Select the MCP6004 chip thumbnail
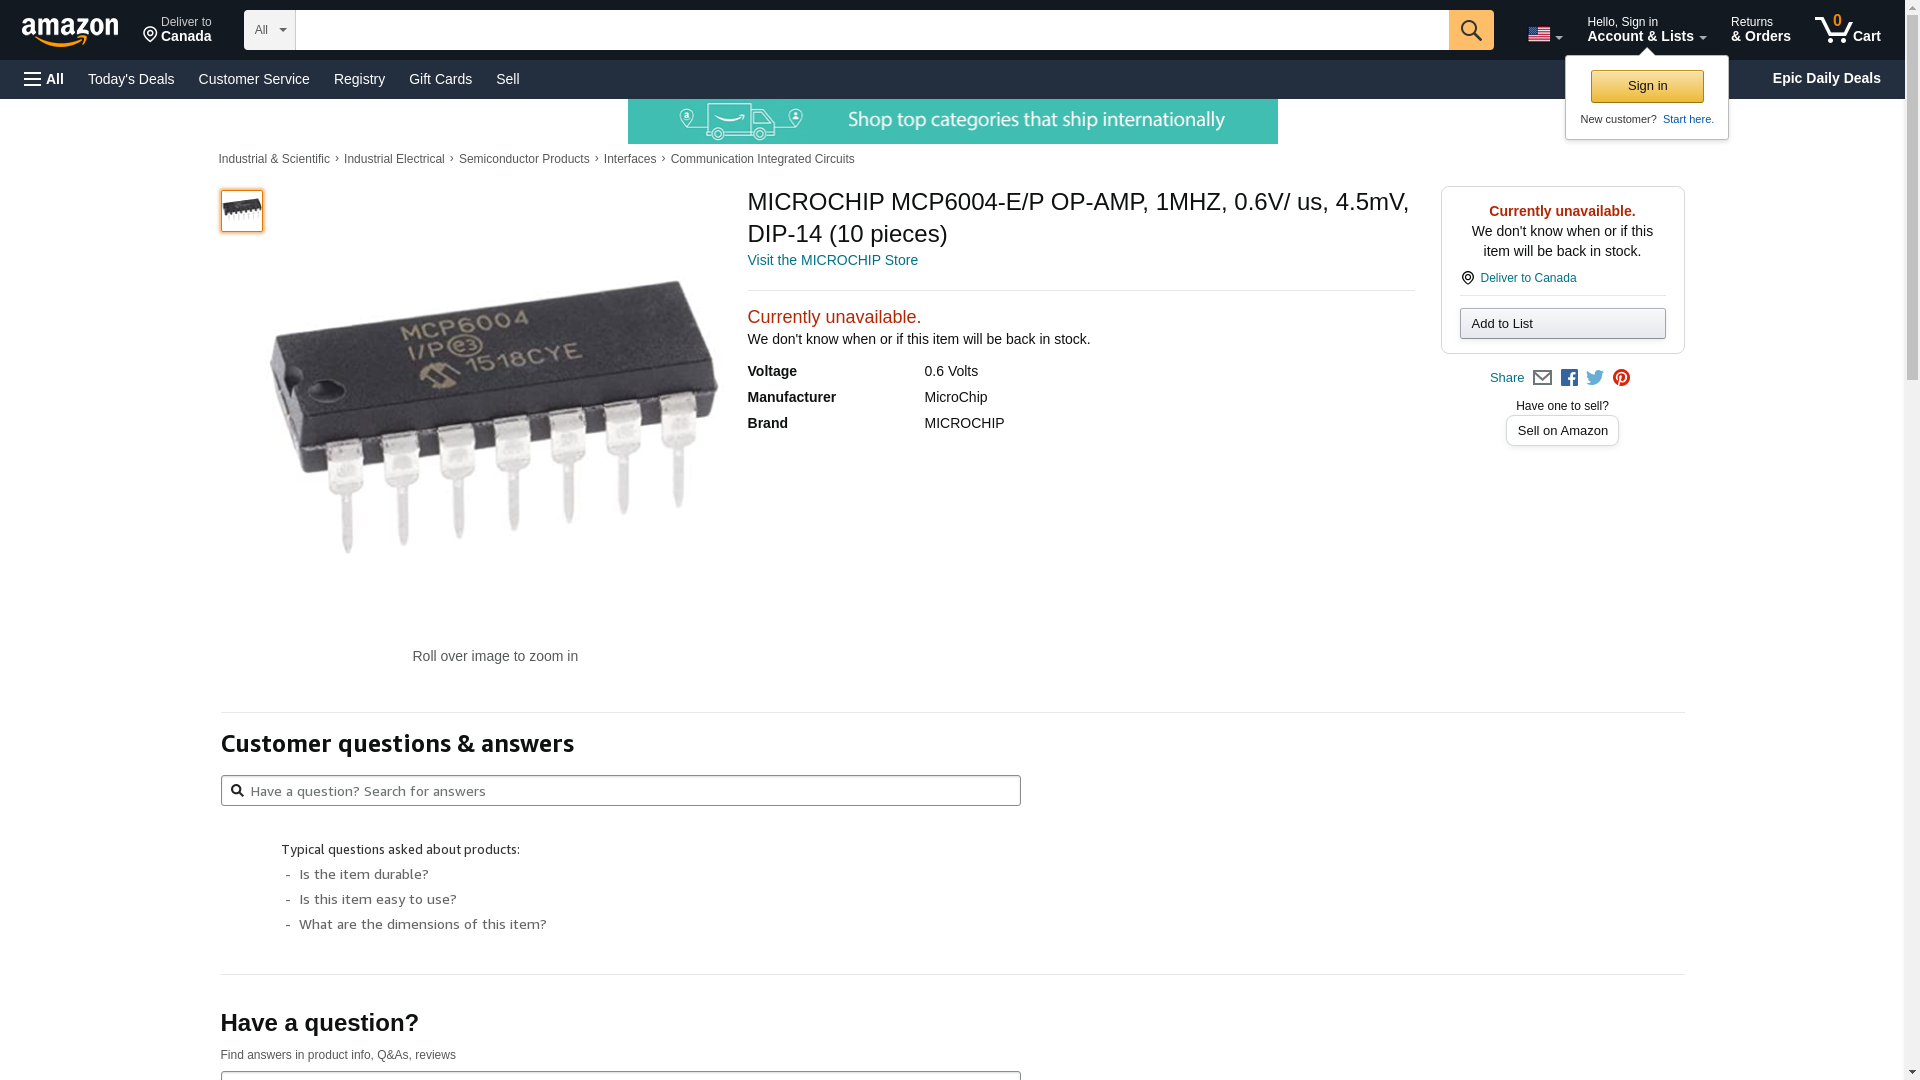Screen dimensions: 1920x1080 tap(242, 211)
